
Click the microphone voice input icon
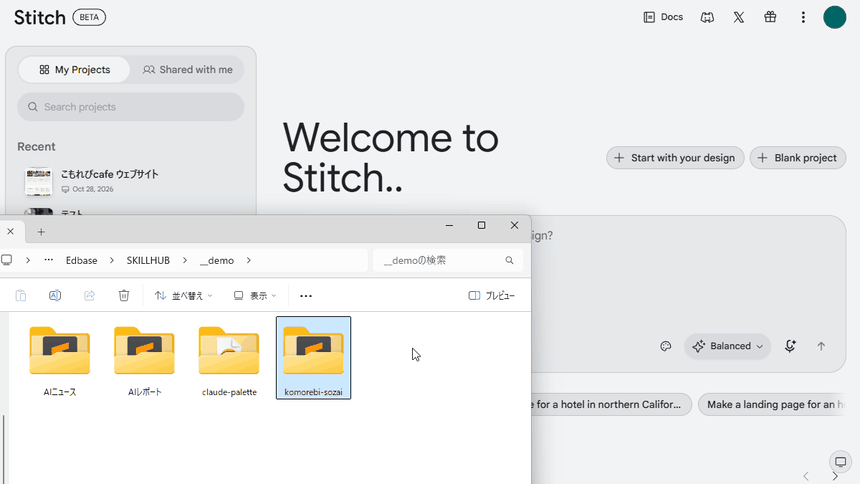[790, 346]
